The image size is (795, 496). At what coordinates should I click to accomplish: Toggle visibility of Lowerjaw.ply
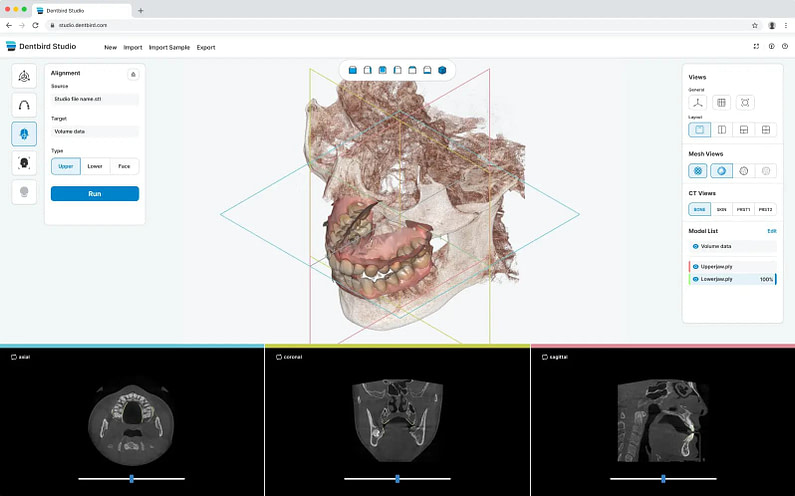pyautogui.click(x=695, y=279)
